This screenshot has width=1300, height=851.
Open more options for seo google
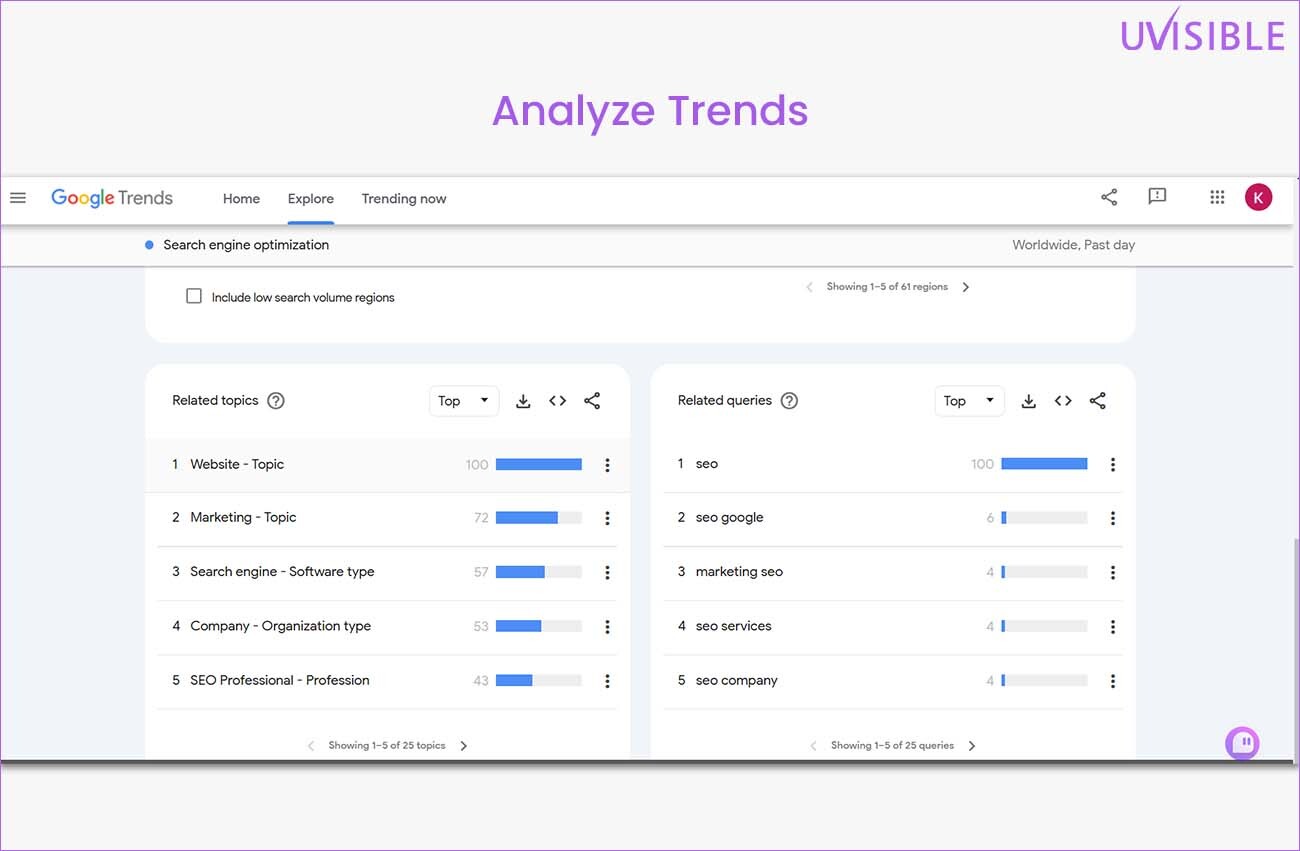tap(1113, 518)
